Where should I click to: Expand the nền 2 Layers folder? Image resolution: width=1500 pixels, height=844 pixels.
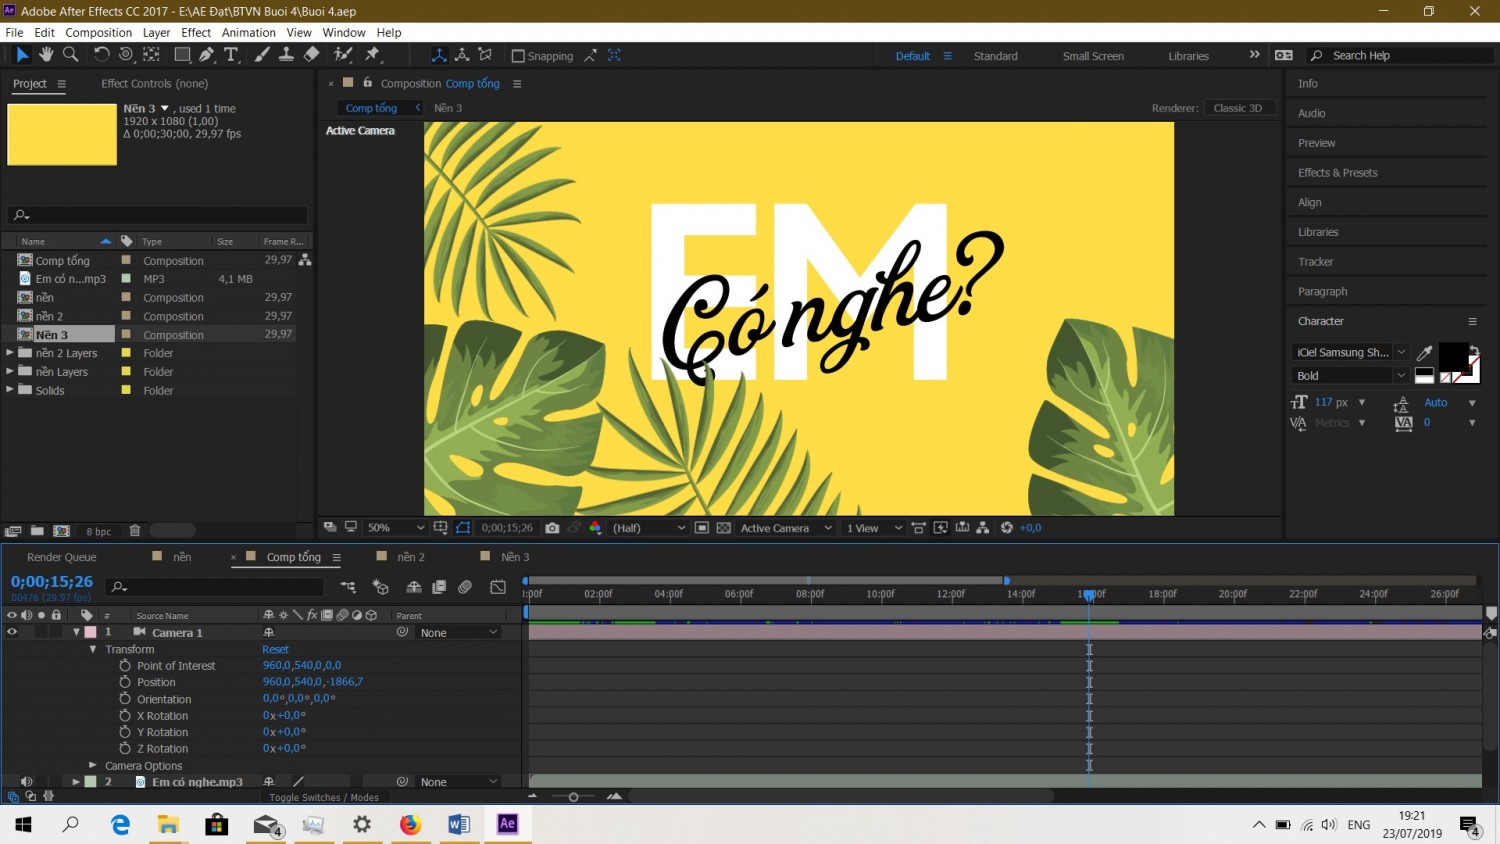[x=10, y=353]
